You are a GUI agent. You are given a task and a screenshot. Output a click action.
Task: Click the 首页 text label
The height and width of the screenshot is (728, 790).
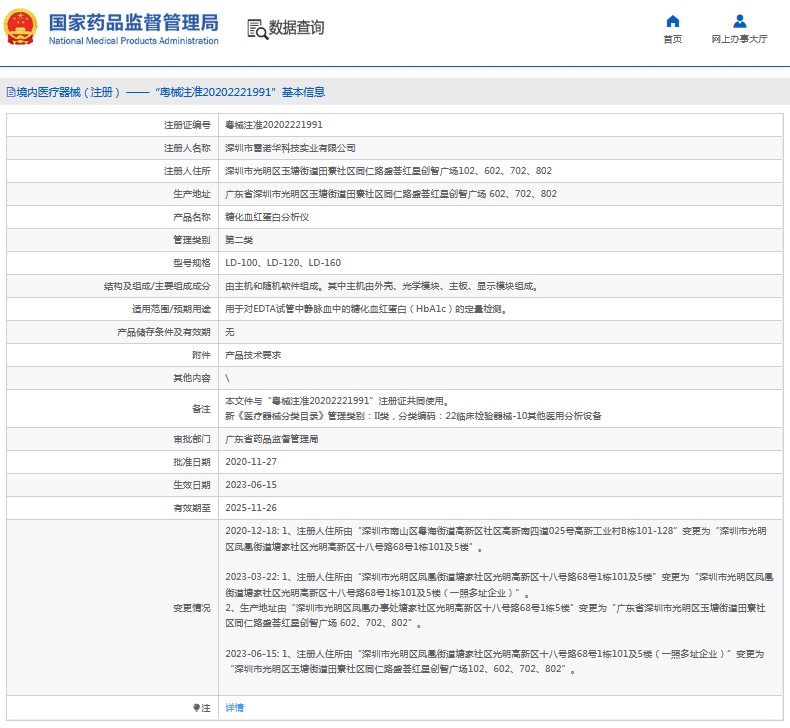click(x=673, y=39)
